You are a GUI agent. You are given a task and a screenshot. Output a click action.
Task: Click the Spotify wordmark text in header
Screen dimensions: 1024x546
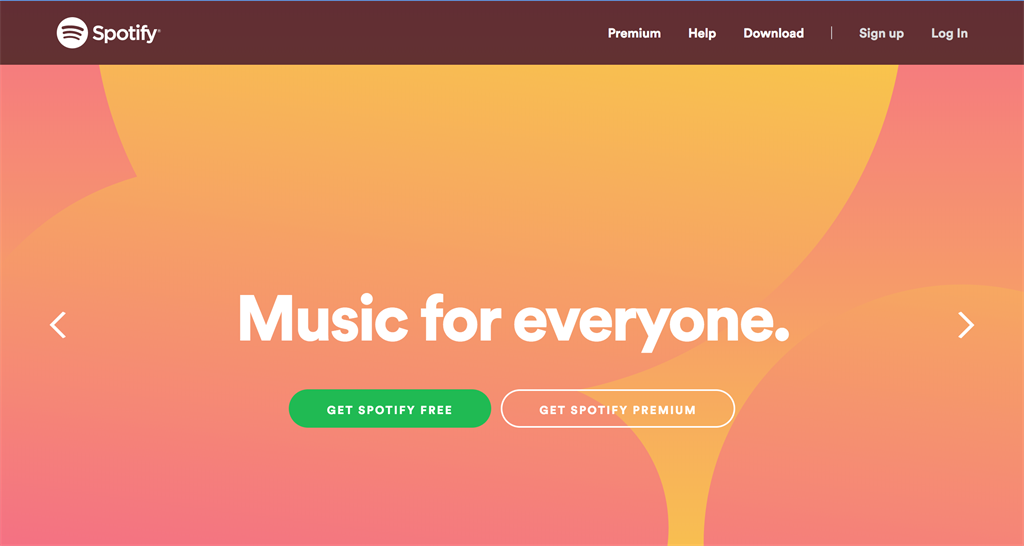click(126, 33)
